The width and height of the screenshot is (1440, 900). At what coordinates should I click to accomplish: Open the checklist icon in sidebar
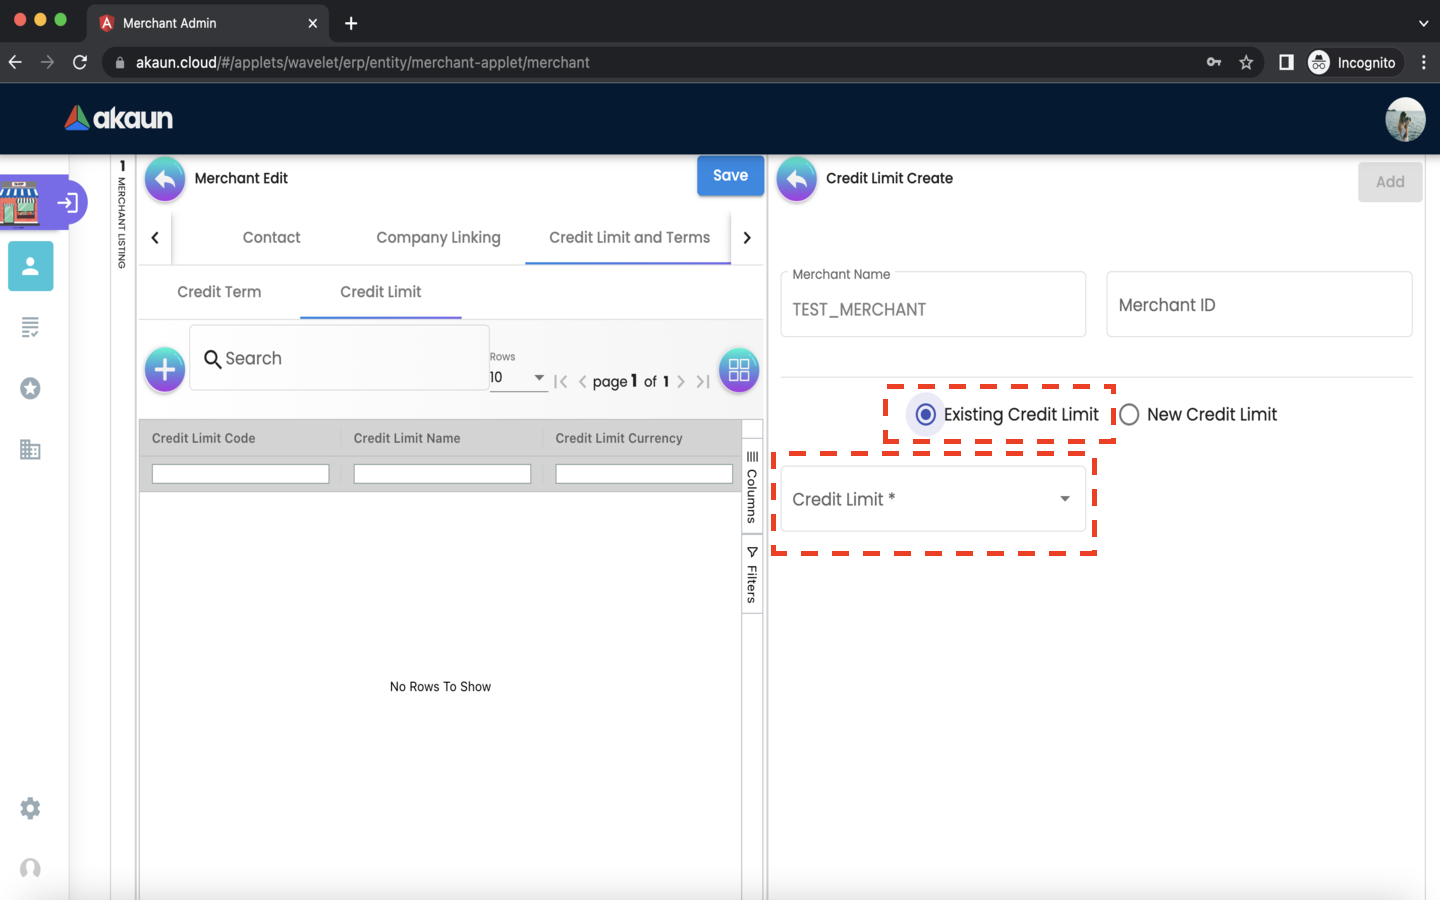pos(30,327)
